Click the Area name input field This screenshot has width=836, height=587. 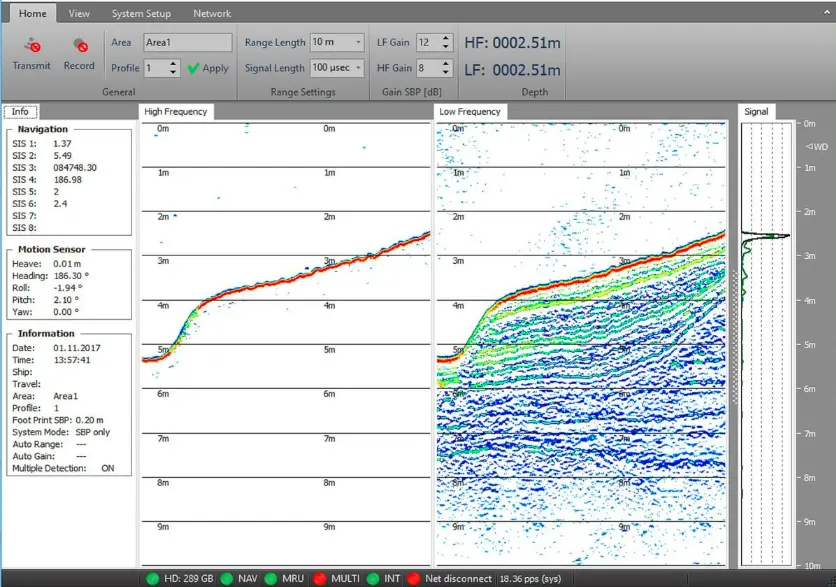coord(188,43)
